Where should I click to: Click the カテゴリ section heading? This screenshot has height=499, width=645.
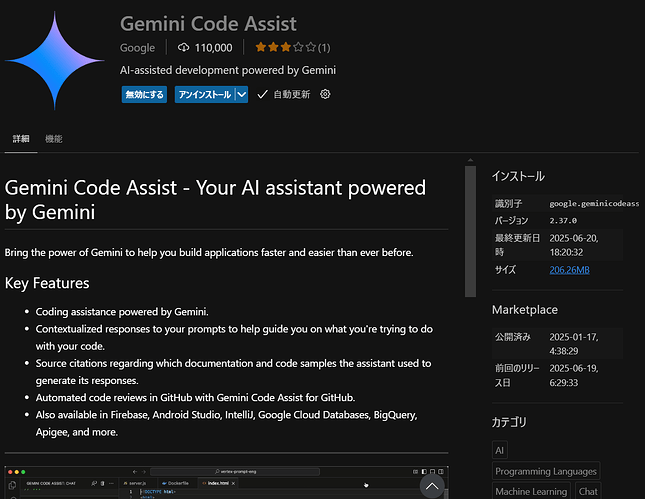tap(509, 422)
